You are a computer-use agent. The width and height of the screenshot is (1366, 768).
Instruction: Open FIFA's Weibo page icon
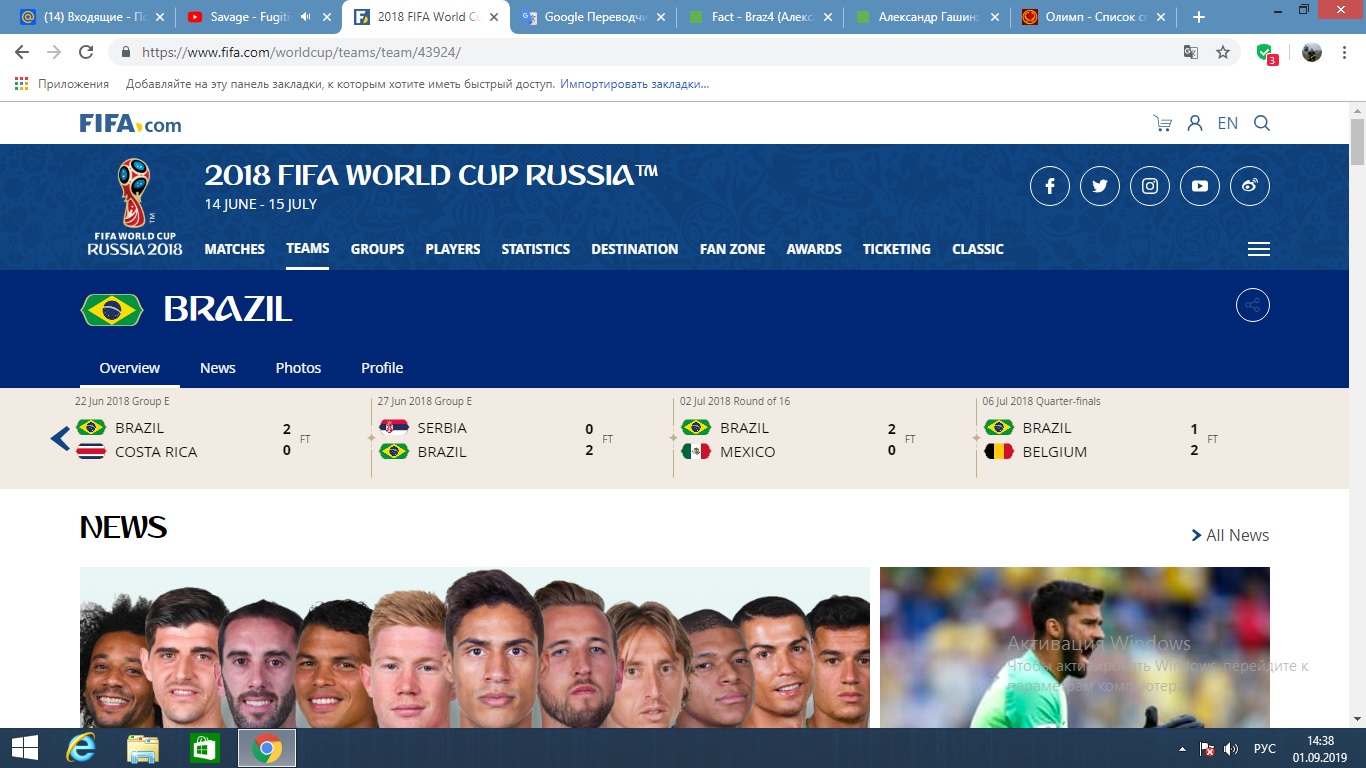coord(1250,186)
